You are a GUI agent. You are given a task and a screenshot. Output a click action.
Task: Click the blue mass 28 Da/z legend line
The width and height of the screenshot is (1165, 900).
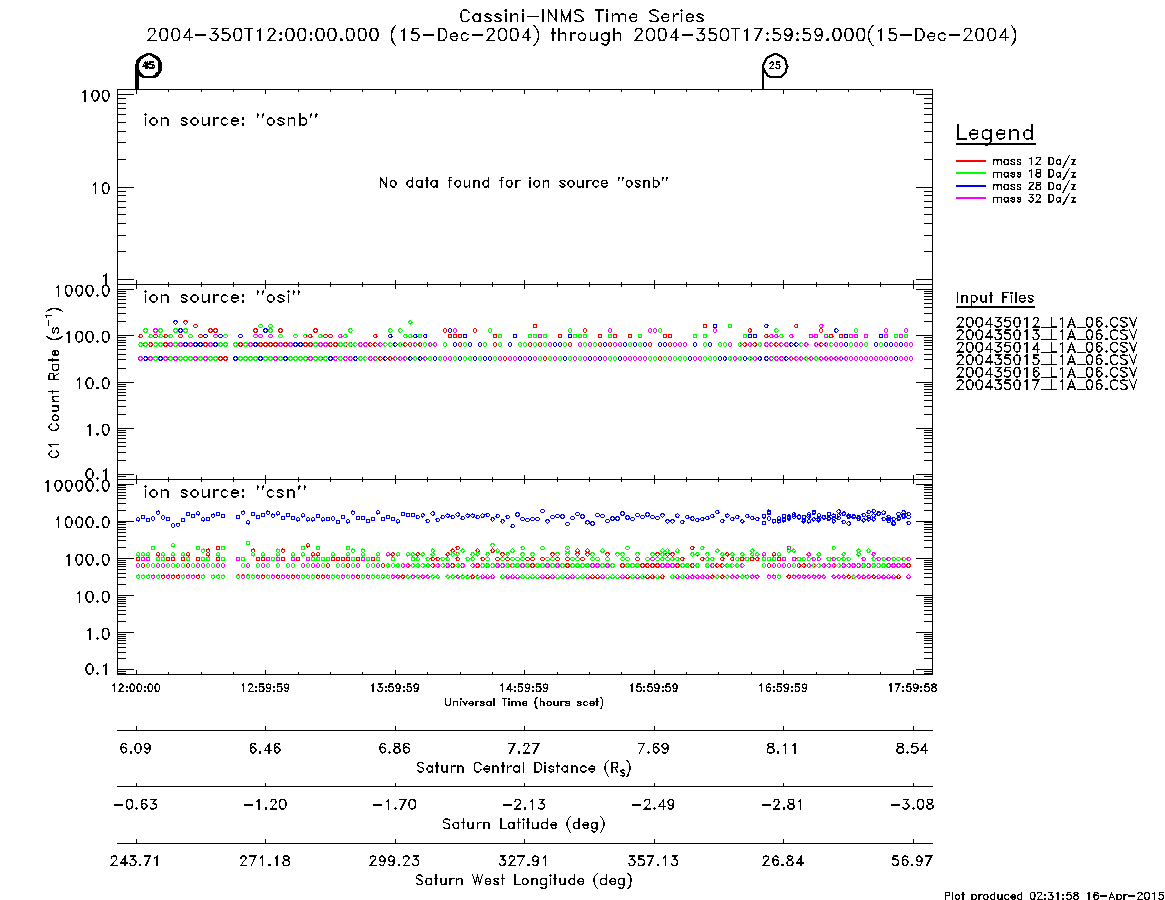click(x=970, y=187)
